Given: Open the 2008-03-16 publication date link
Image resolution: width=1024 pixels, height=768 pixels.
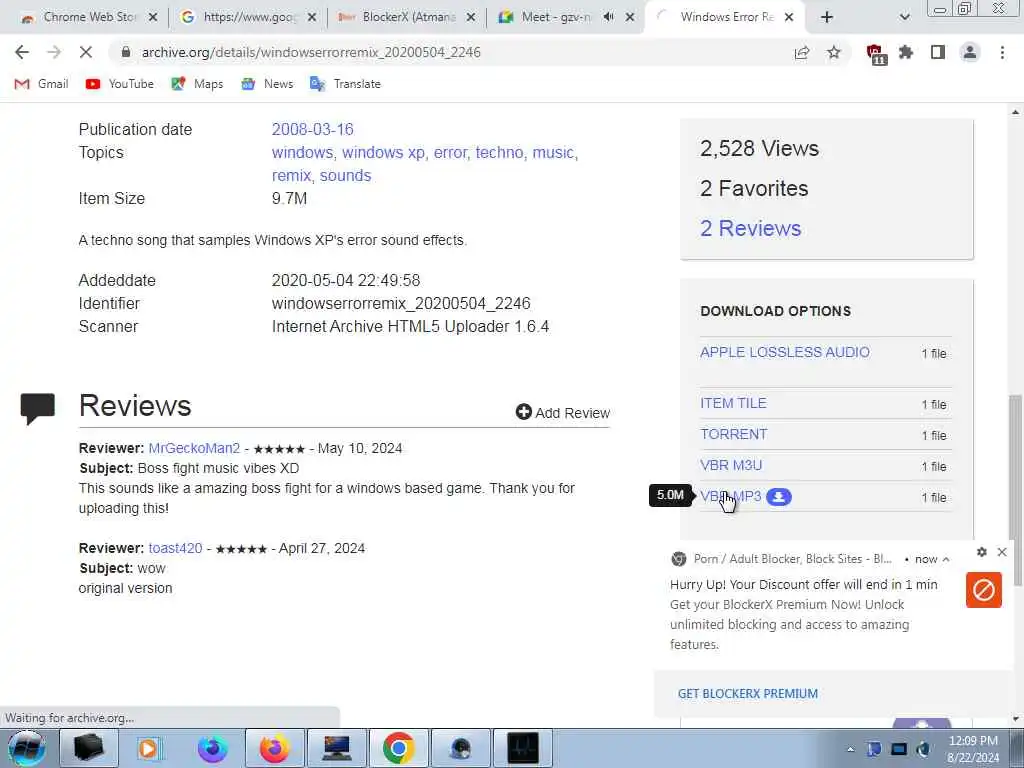Looking at the screenshot, I should (x=312, y=129).
